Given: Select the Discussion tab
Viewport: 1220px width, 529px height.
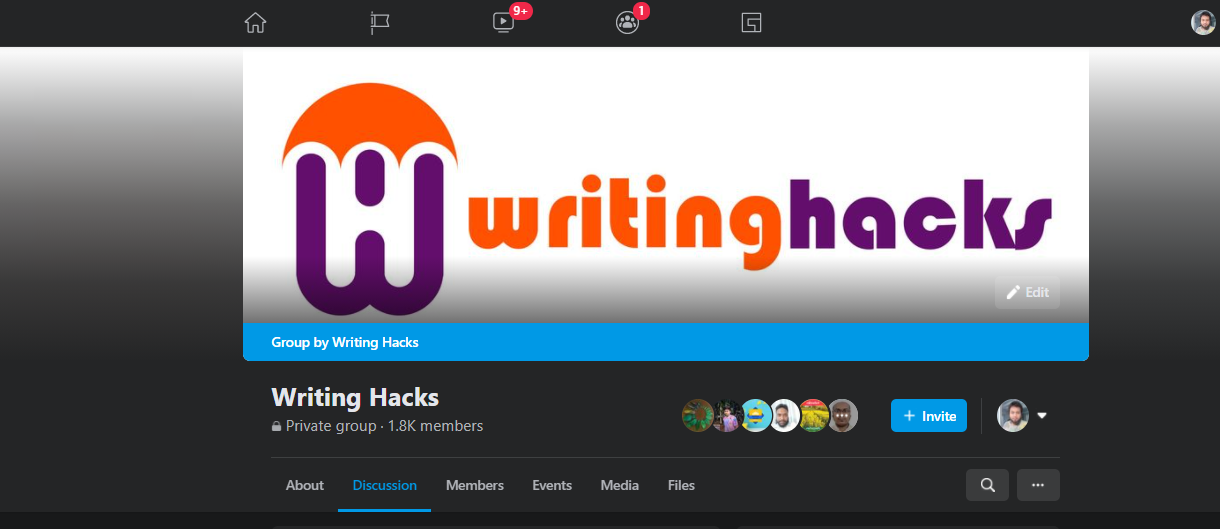Looking at the screenshot, I should tap(385, 485).
